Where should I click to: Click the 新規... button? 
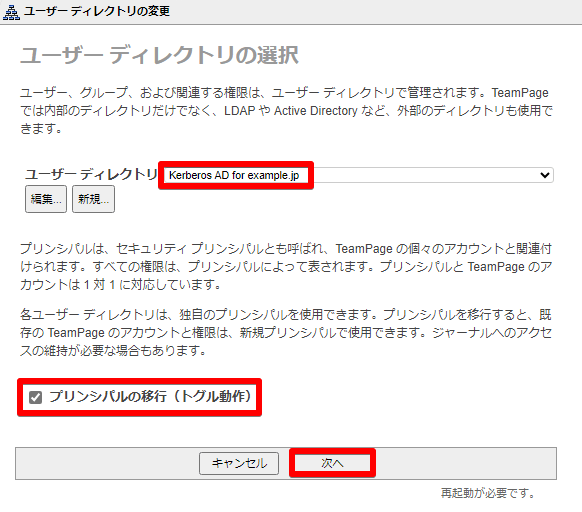coord(93,199)
